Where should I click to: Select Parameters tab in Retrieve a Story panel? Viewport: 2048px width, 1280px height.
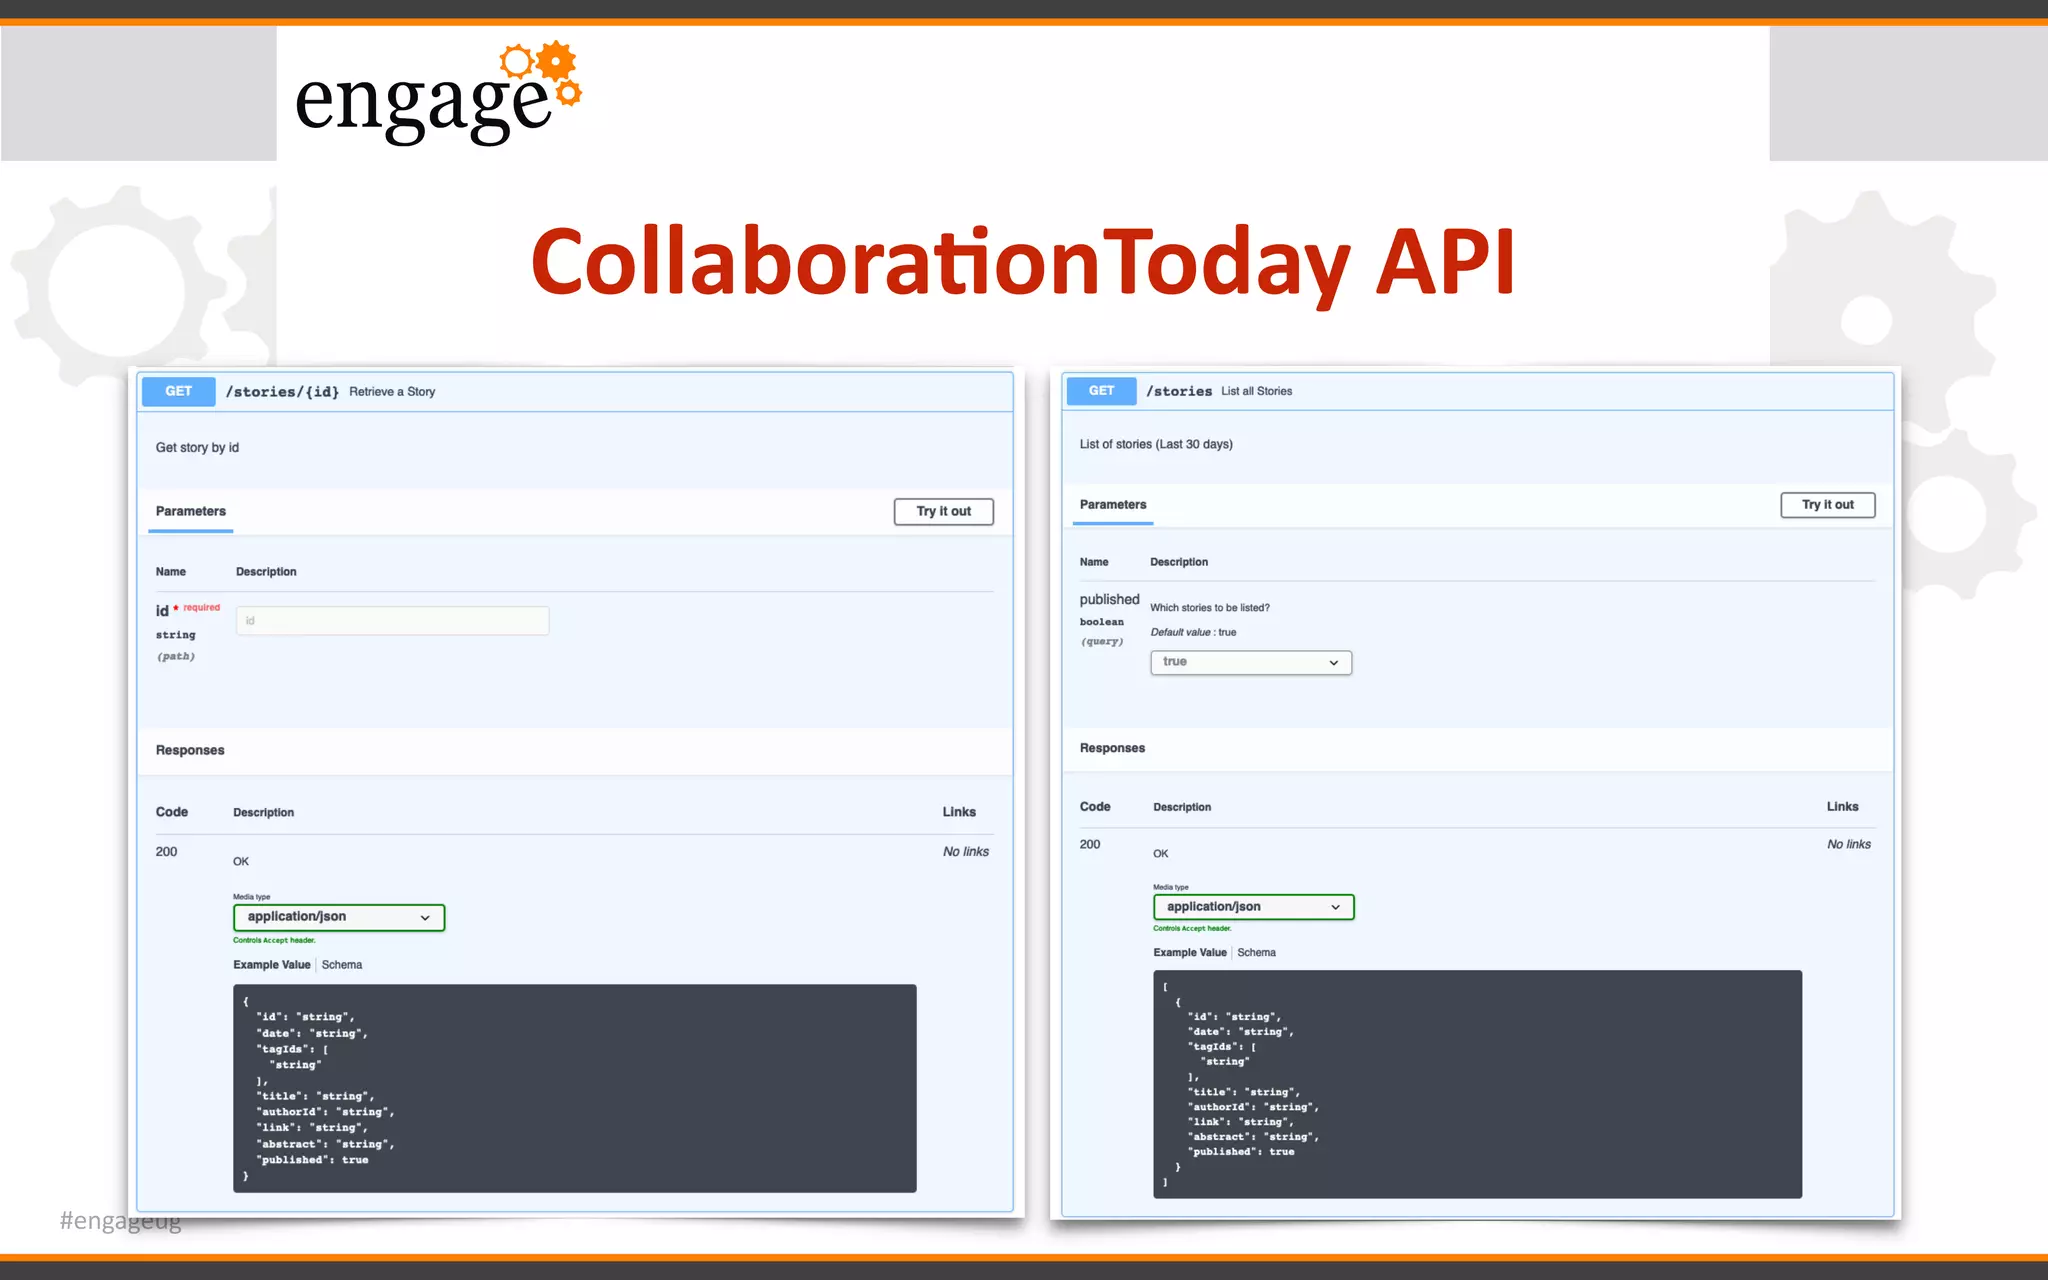191,511
